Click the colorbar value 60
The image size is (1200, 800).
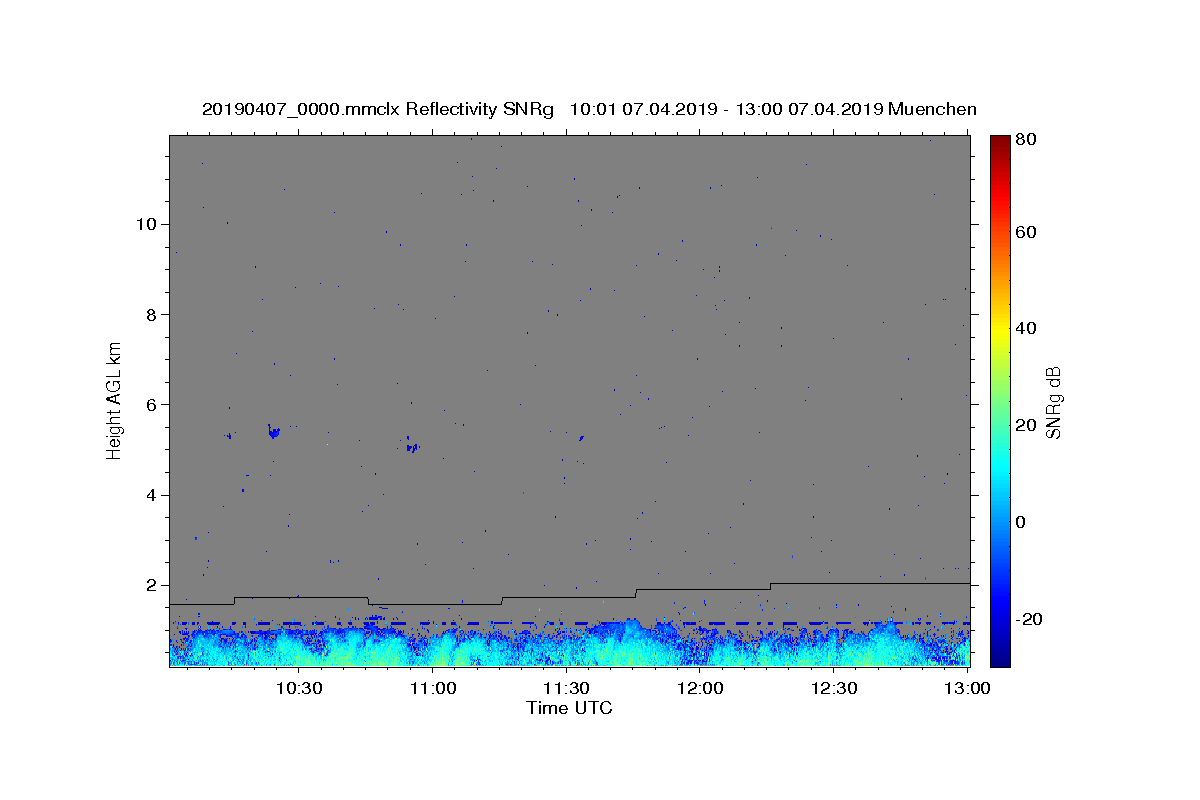[1025, 232]
